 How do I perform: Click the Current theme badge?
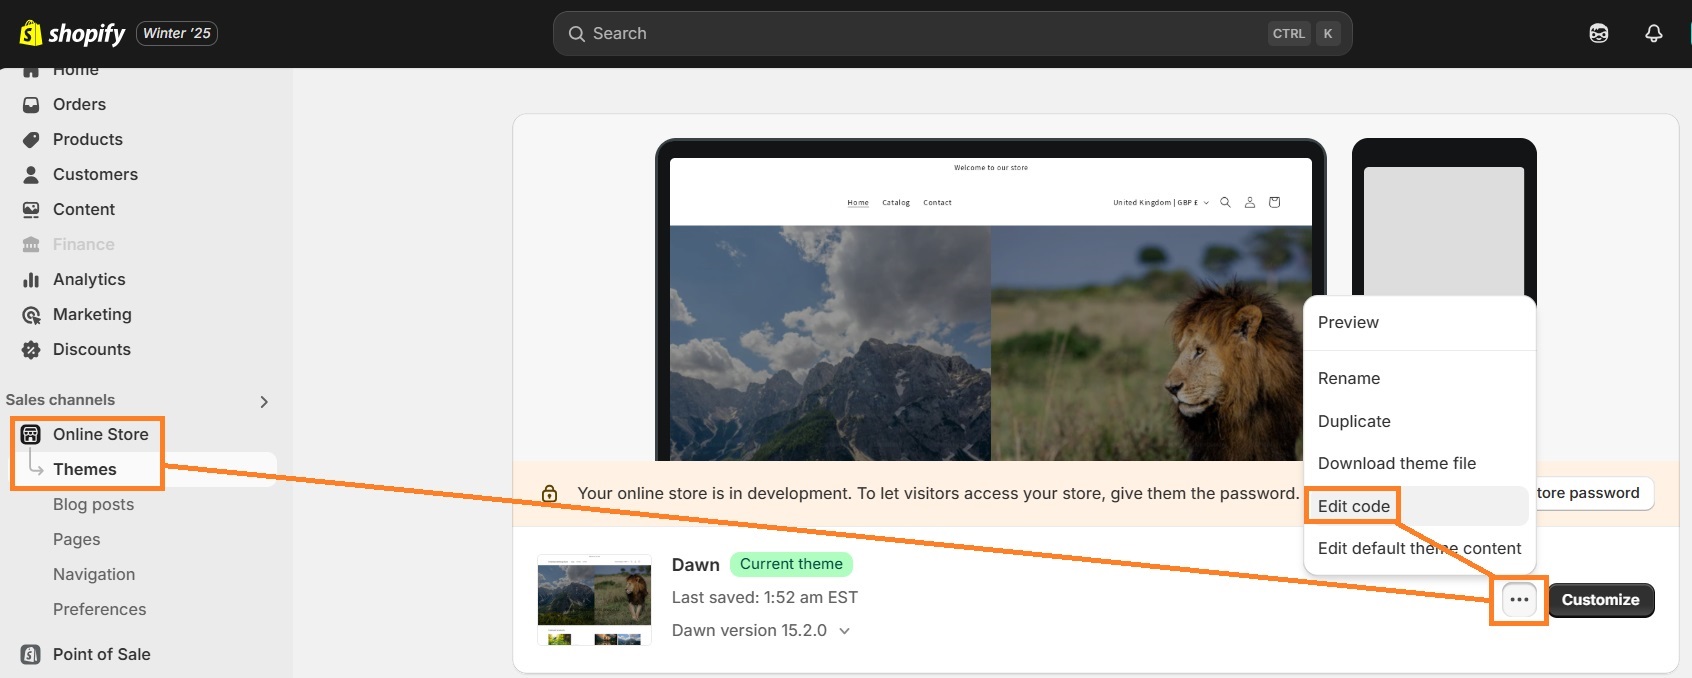pyautogui.click(x=791, y=564)
